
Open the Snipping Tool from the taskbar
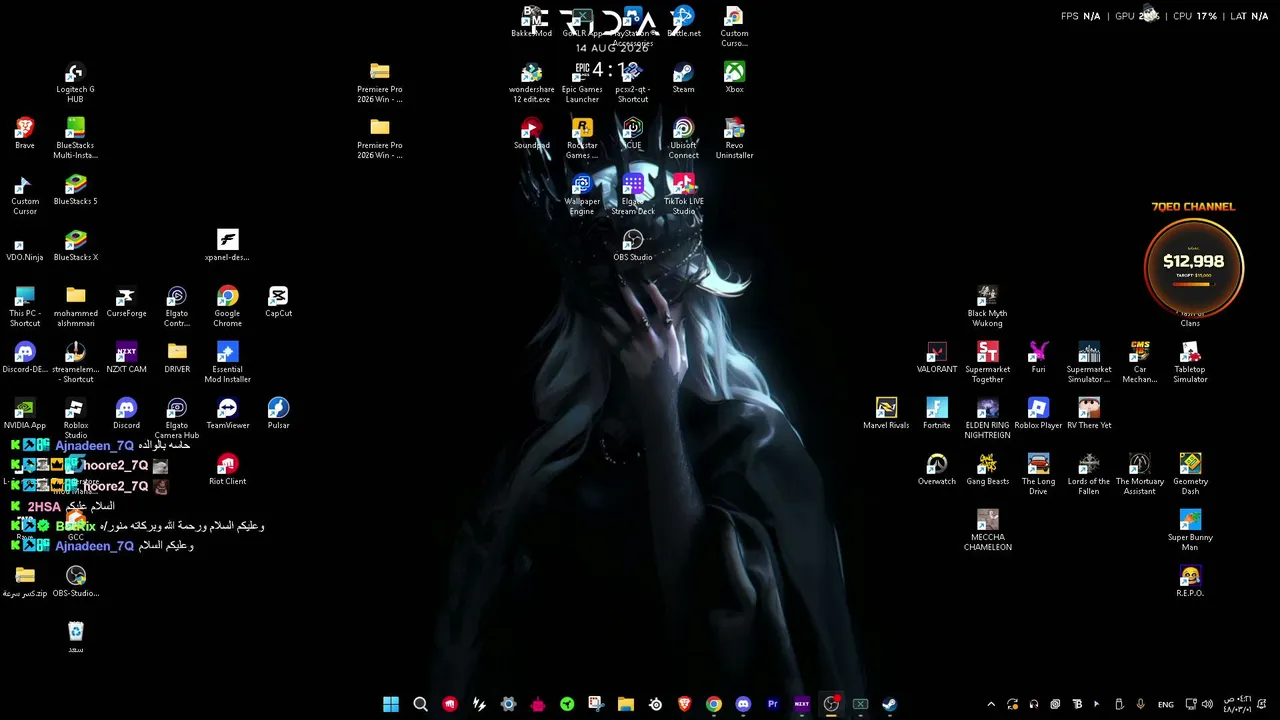click(x=596, y=704)
